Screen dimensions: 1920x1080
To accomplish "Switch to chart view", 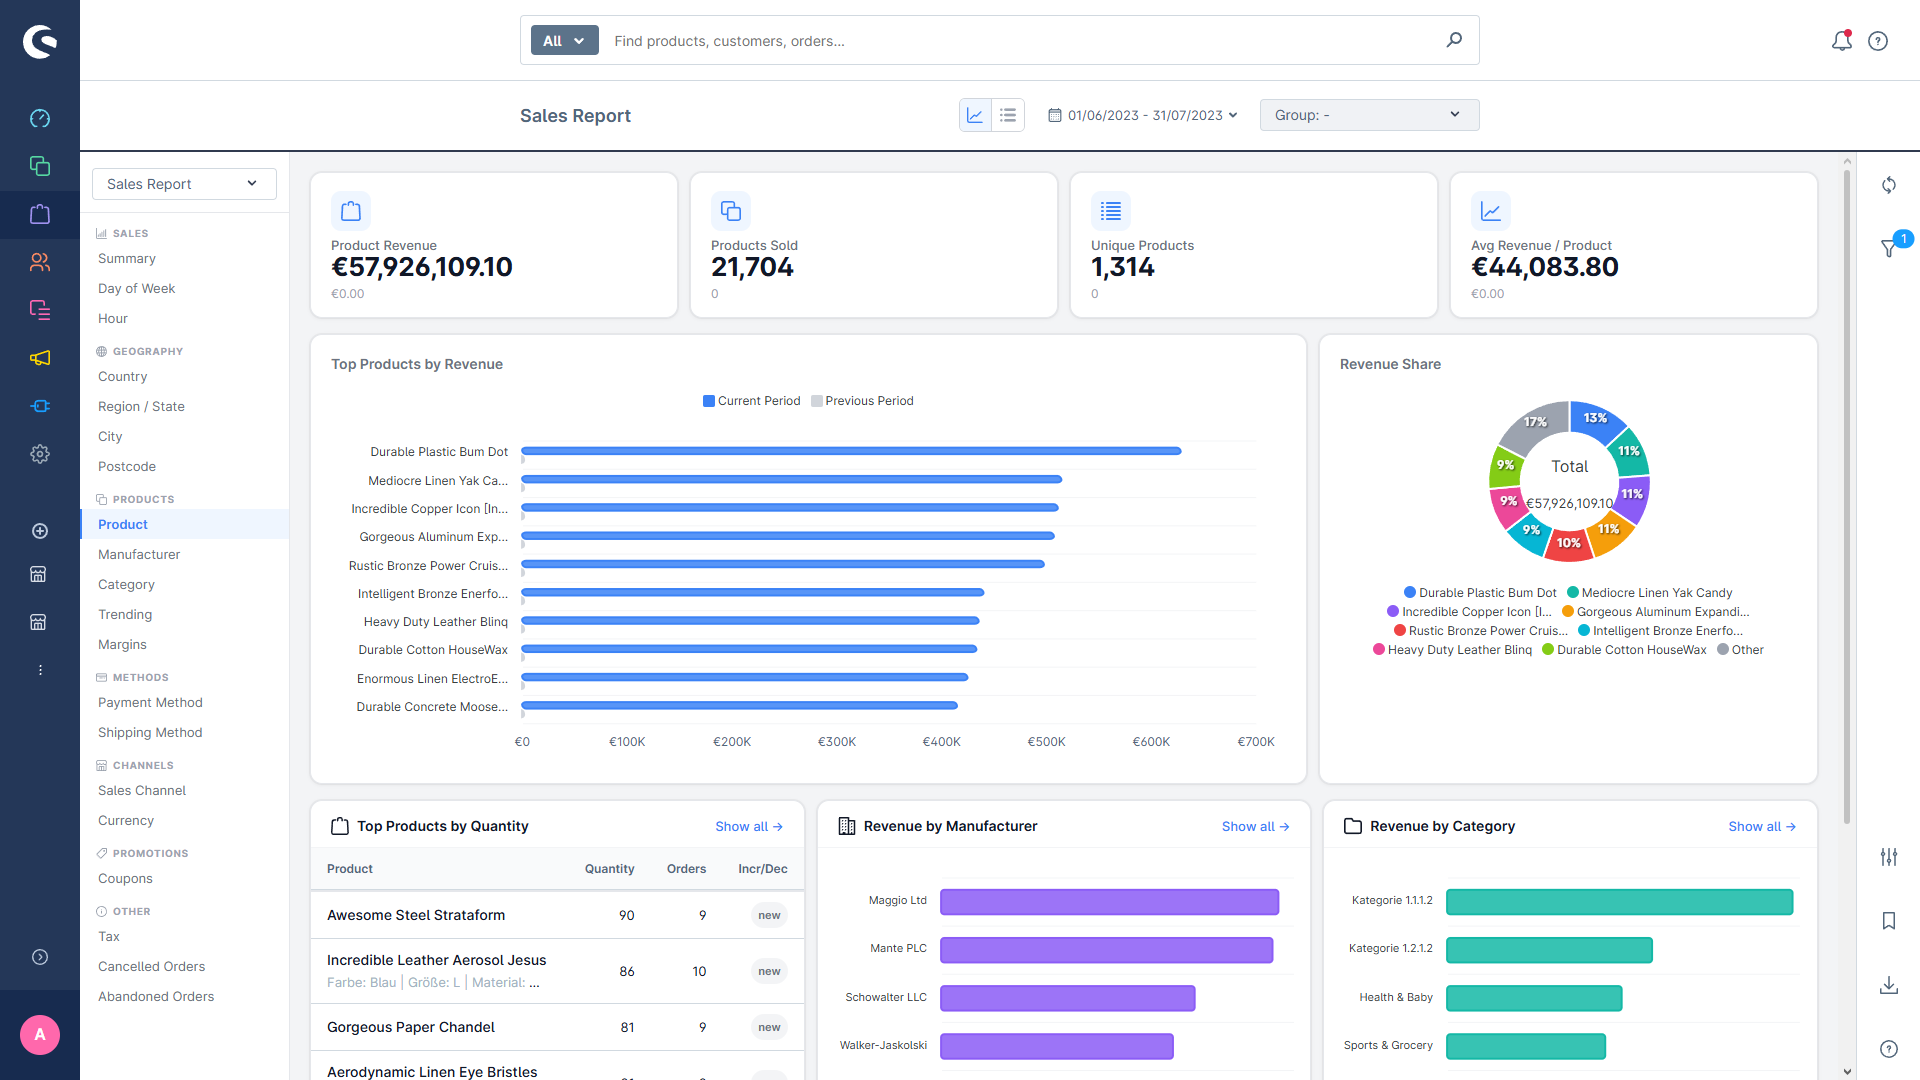I will (x=975, y=115).
